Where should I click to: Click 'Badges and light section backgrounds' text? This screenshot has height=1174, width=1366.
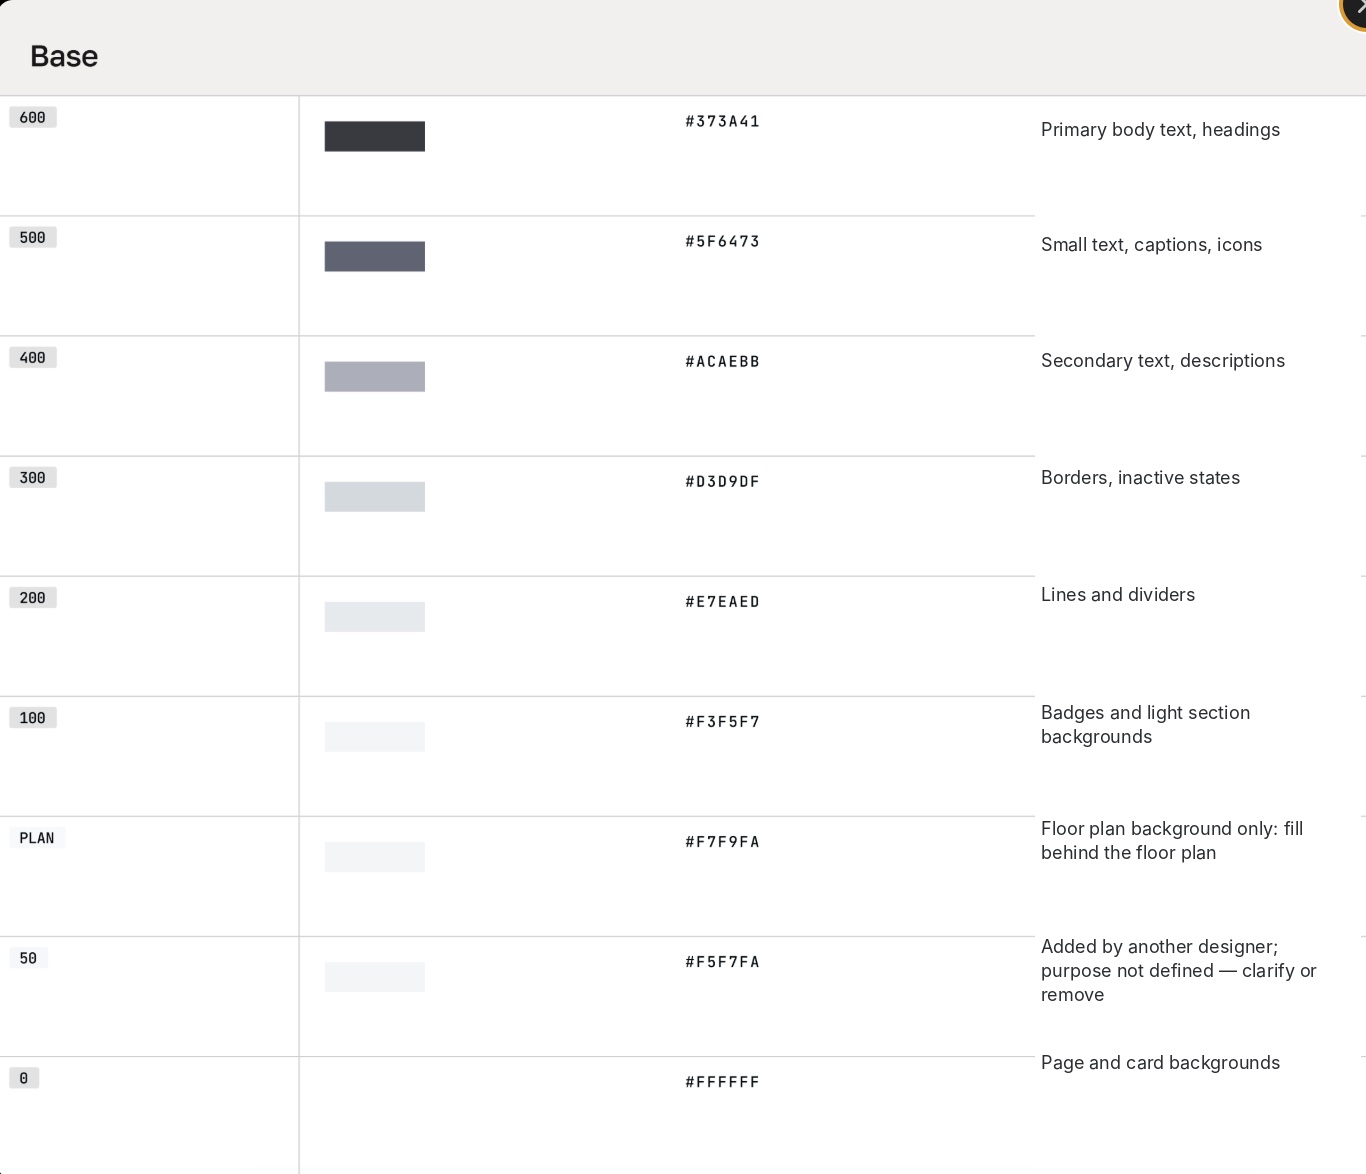(x=1145, y=725)
